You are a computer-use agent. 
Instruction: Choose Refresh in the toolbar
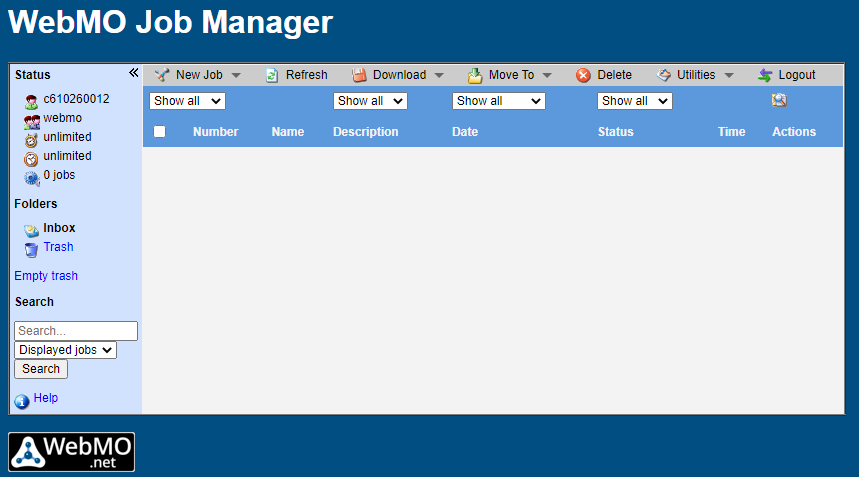point(306,75)
